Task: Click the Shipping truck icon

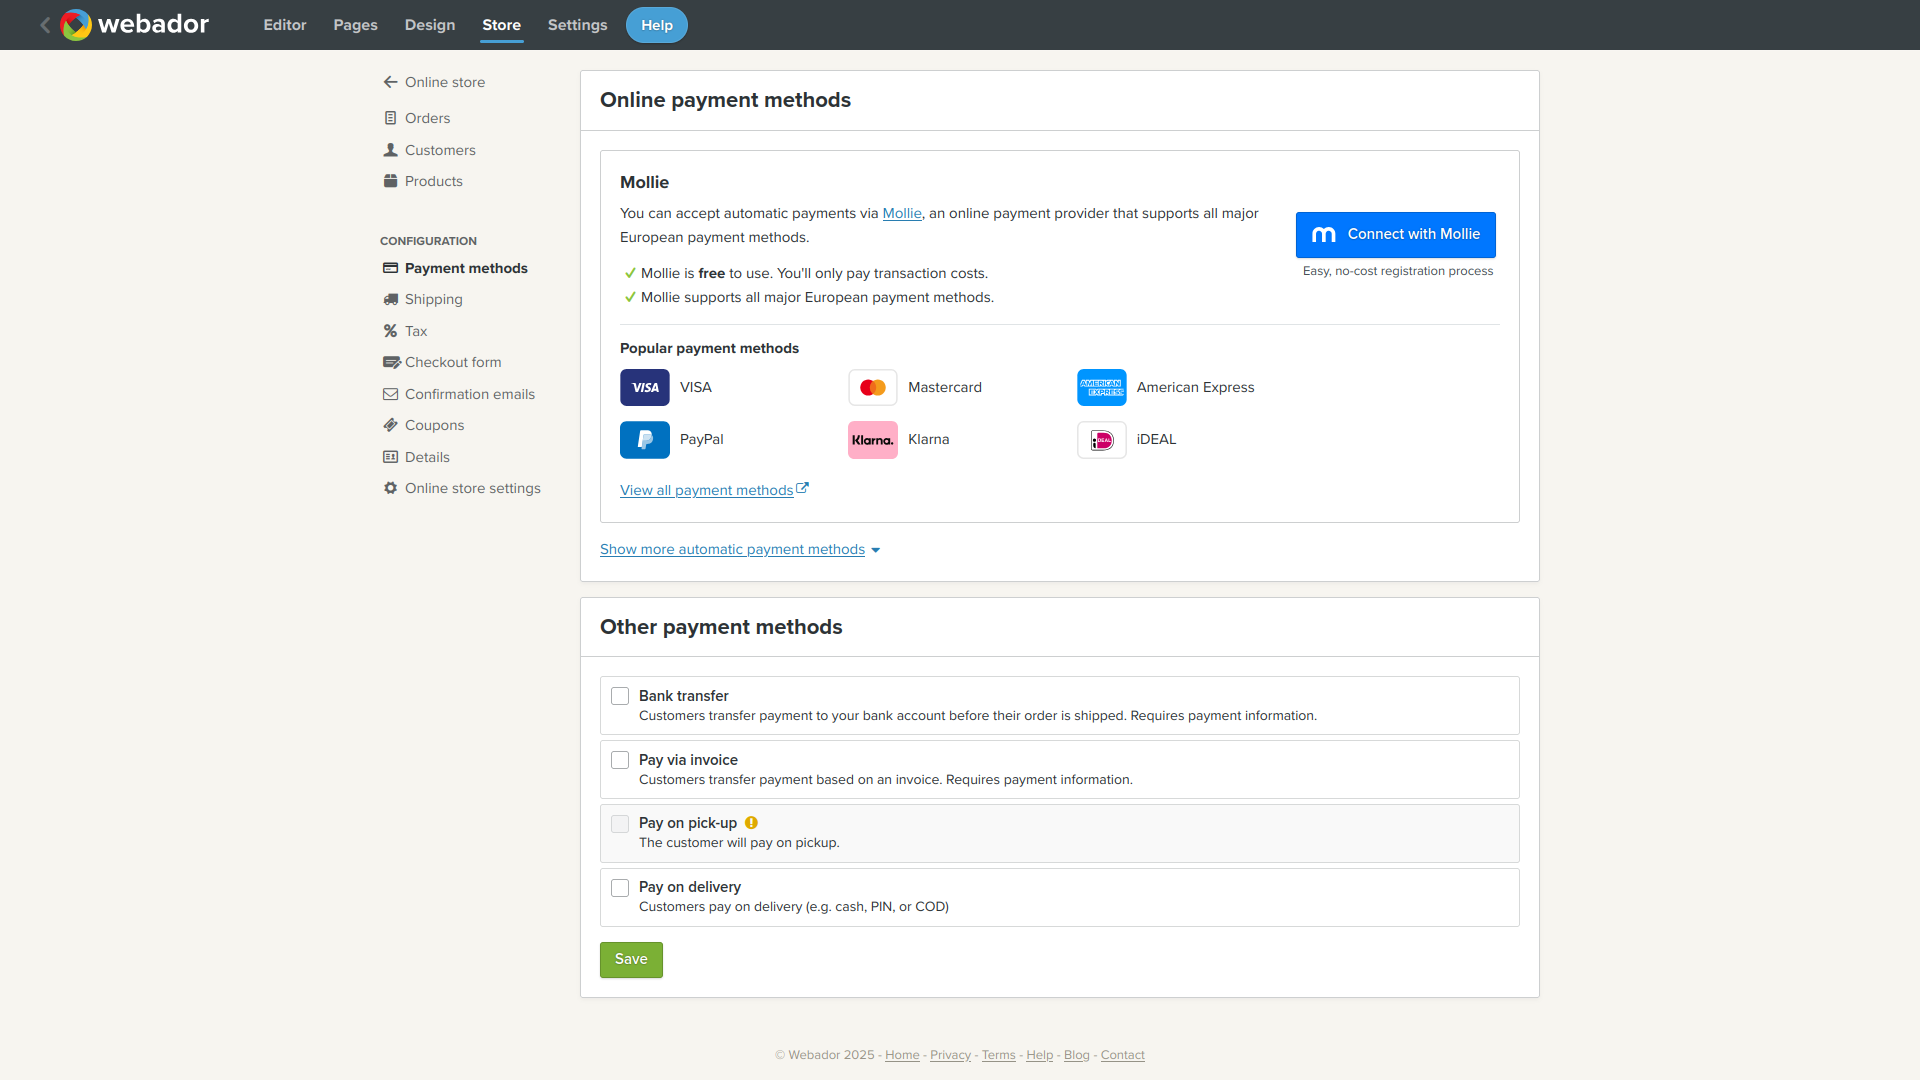Action: point(390,299)
